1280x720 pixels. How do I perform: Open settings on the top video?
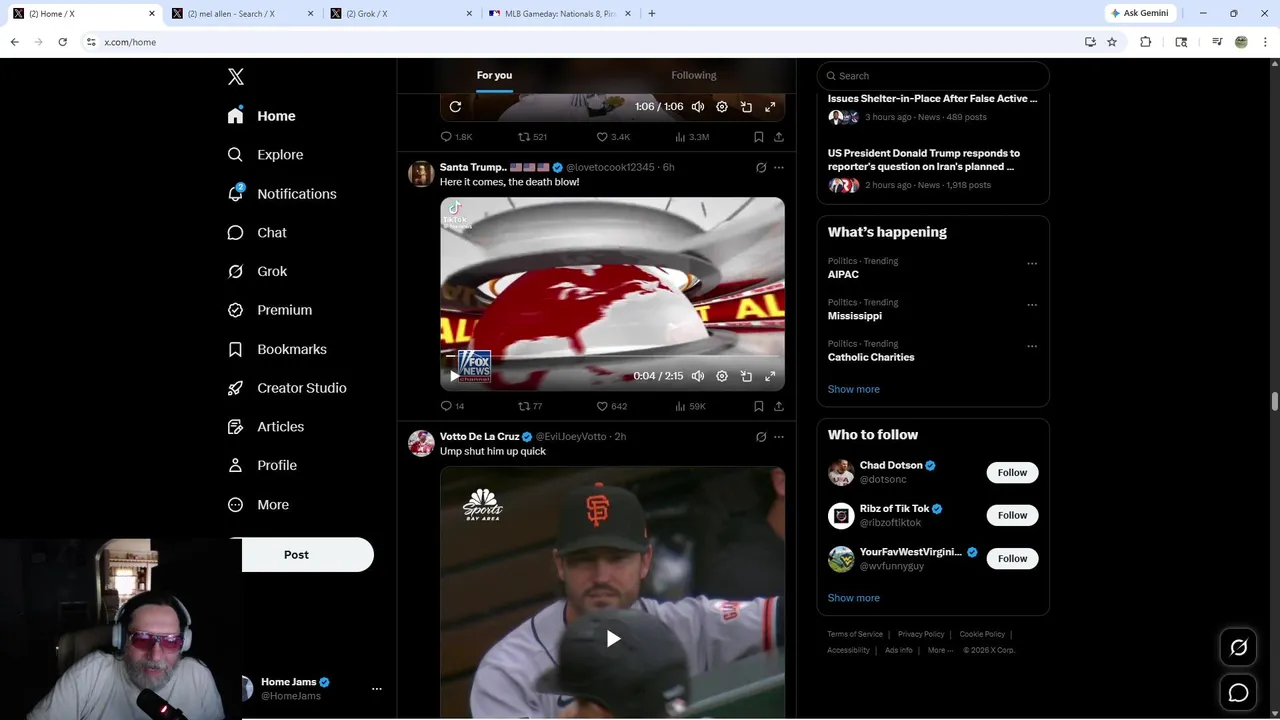click(722, 107)
